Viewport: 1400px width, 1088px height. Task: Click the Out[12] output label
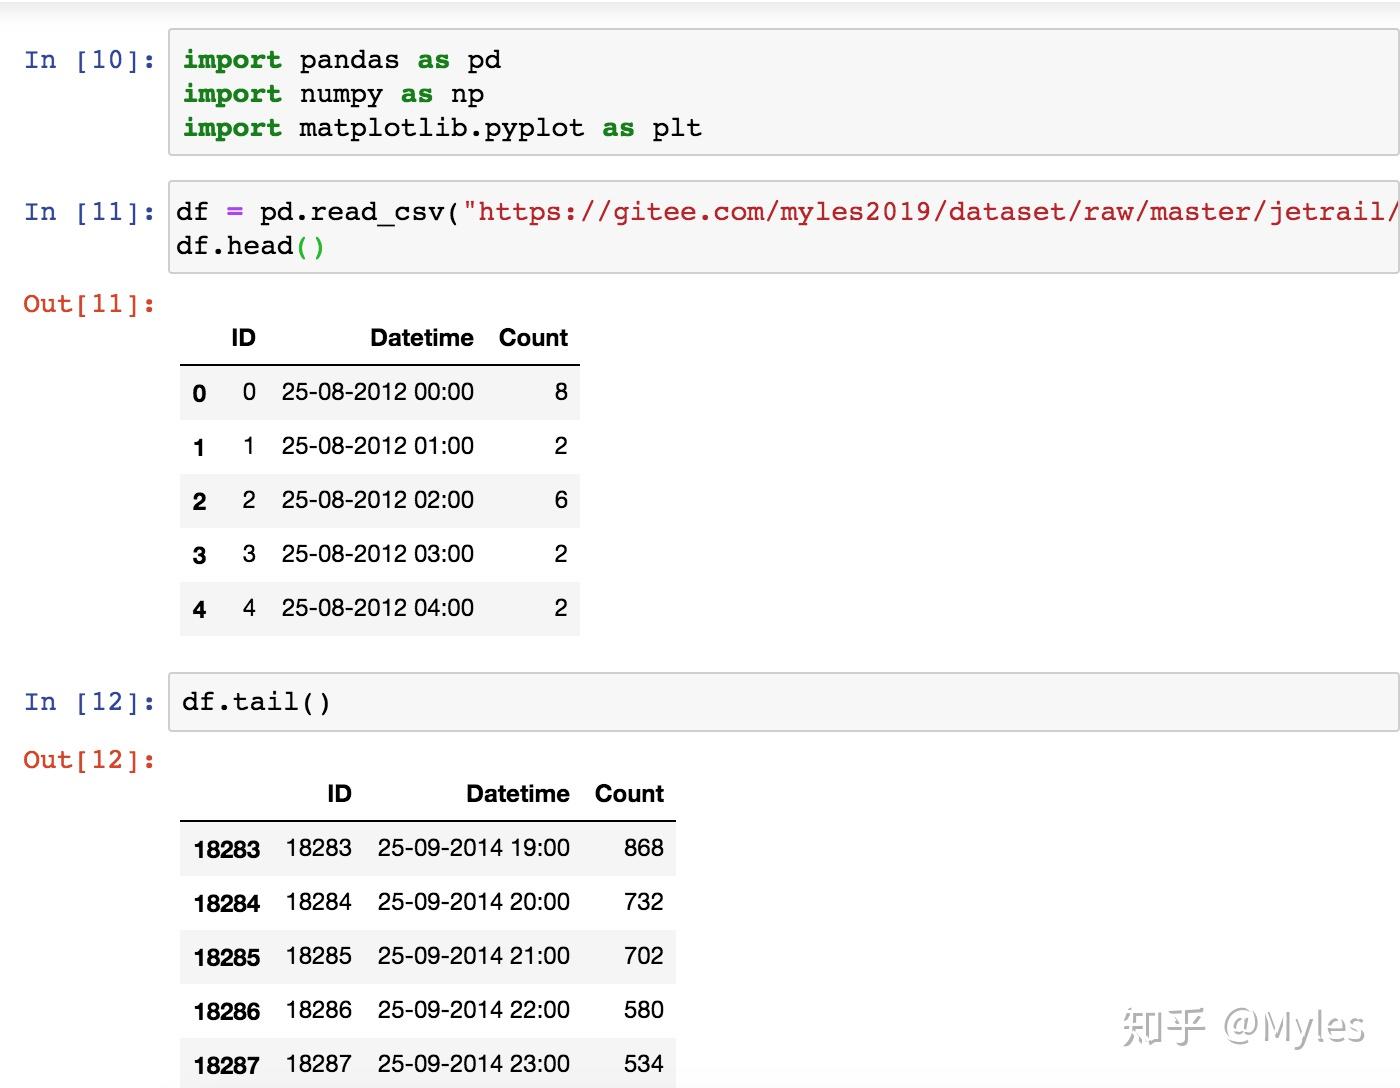[88, 759]
